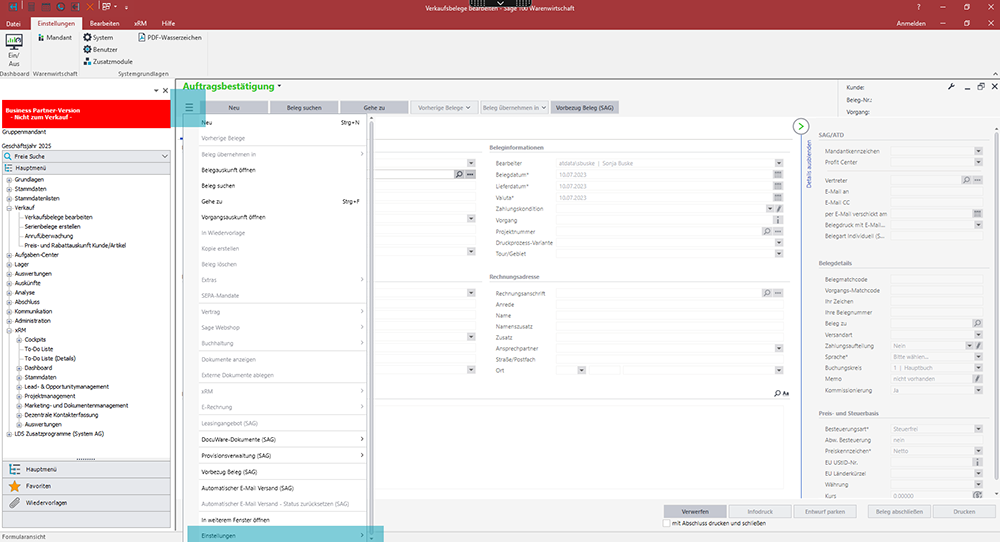This screenshot has height=542, width=1000.
Task: Open the Auftragsbestätigung title dropdown arrow
Action: 281,87
